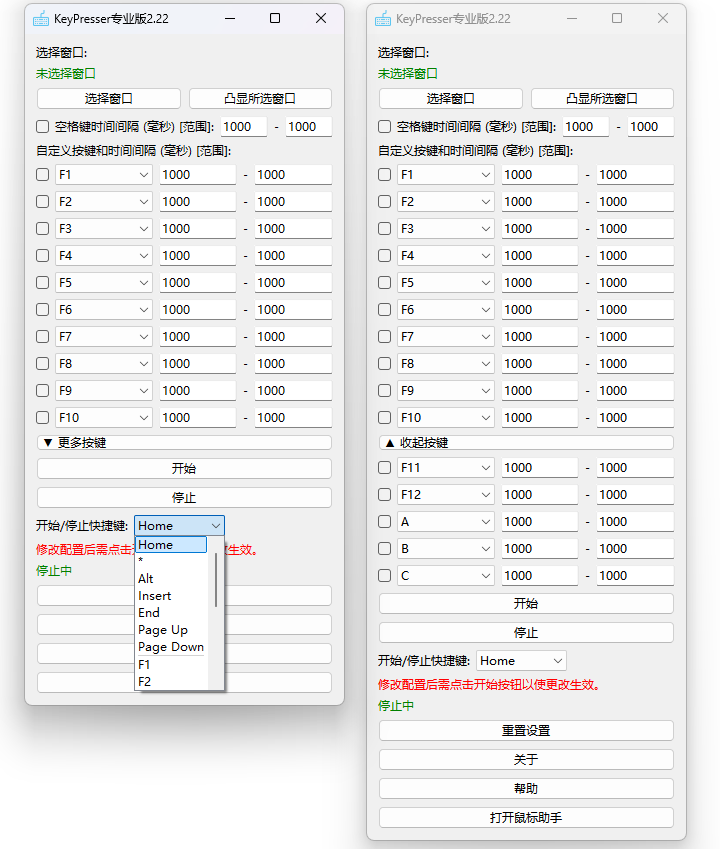Click the 打开鼠标助手 button
Viewport: 720px width, 849px height.
(526, 818)
